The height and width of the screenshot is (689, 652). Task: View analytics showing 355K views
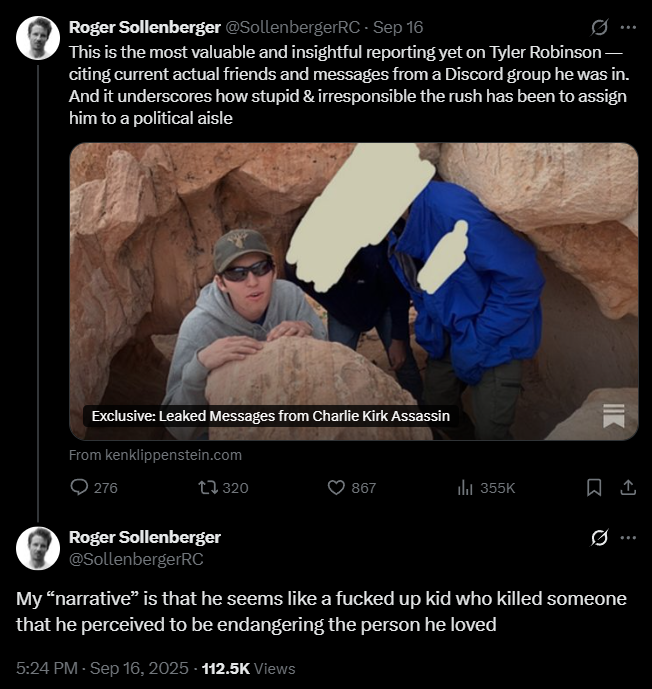(x=486, y=488)
